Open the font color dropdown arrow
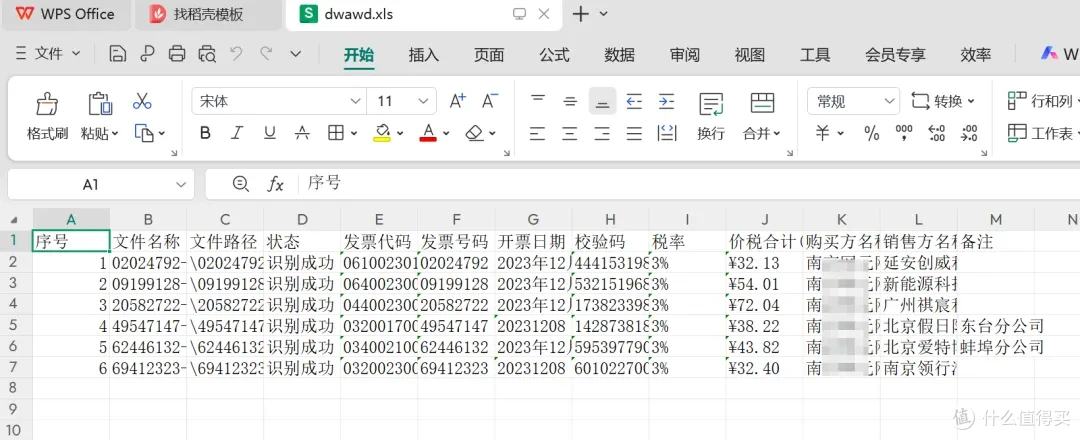Image resolution: width=1080 pixels, height=440 pixels. click(446, 134)
